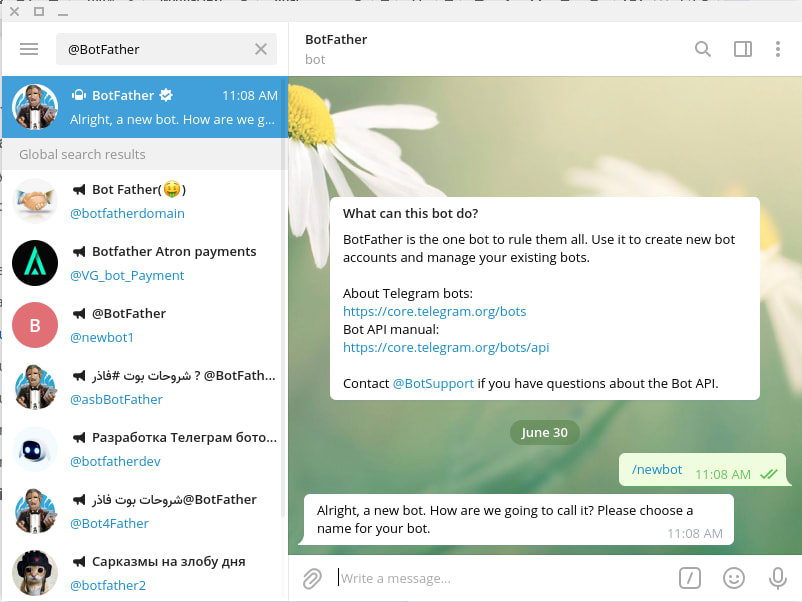Close the Telegram window
The width and height of the screenshot is (802, 602).
pos(15,11)
